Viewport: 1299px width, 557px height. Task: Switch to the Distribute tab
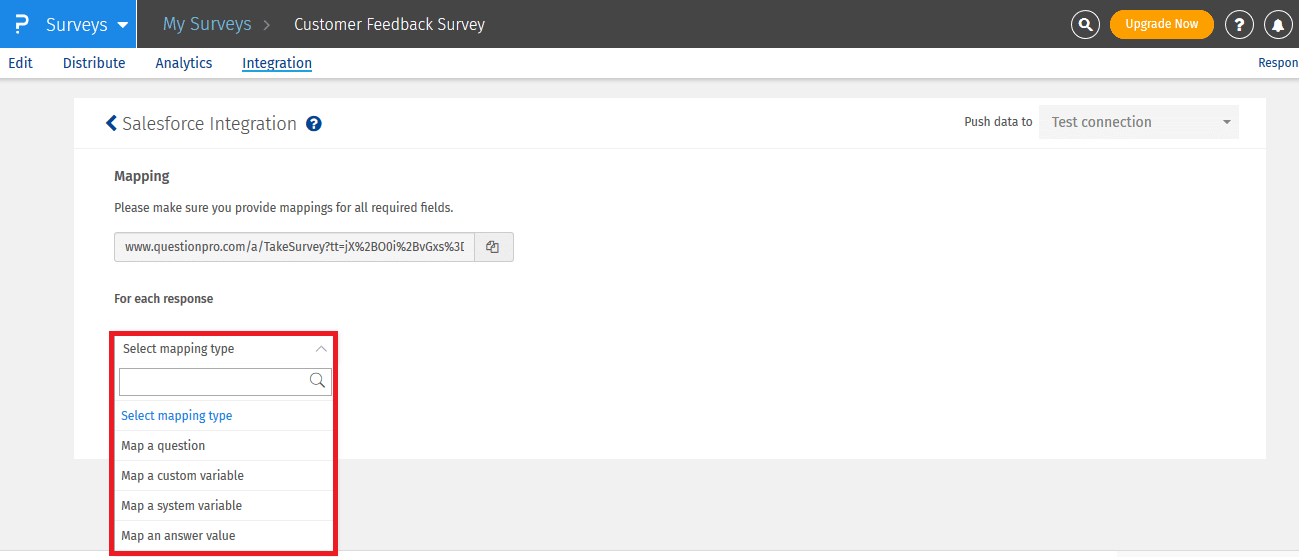pos(94,63)
